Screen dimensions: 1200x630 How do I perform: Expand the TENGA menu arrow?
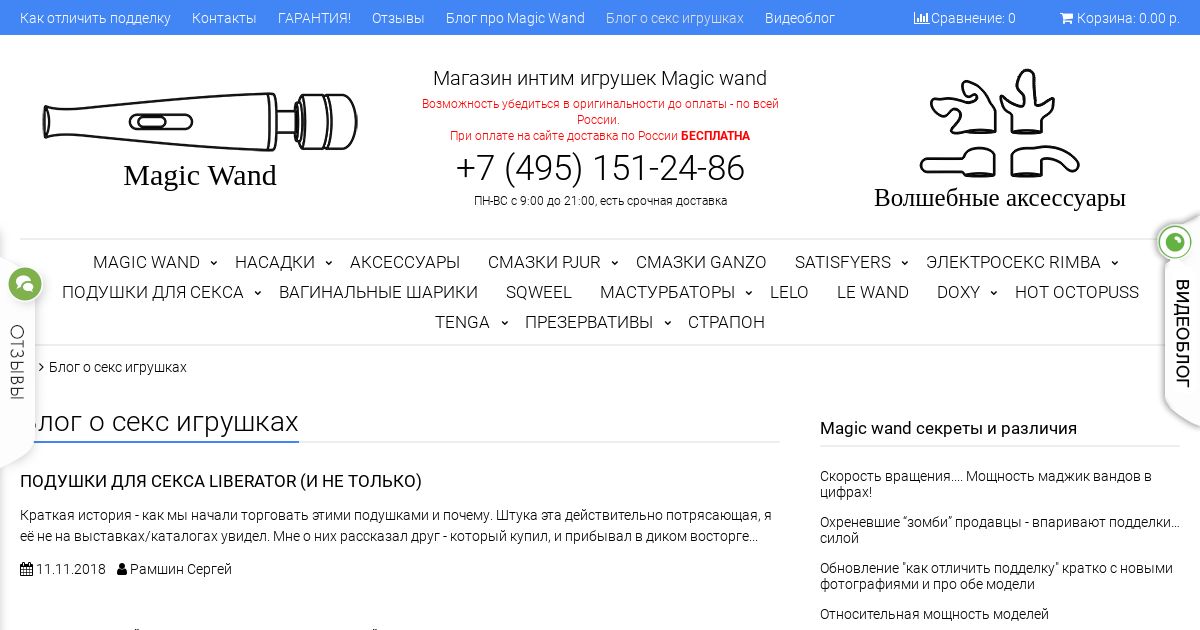coord(503,323)
